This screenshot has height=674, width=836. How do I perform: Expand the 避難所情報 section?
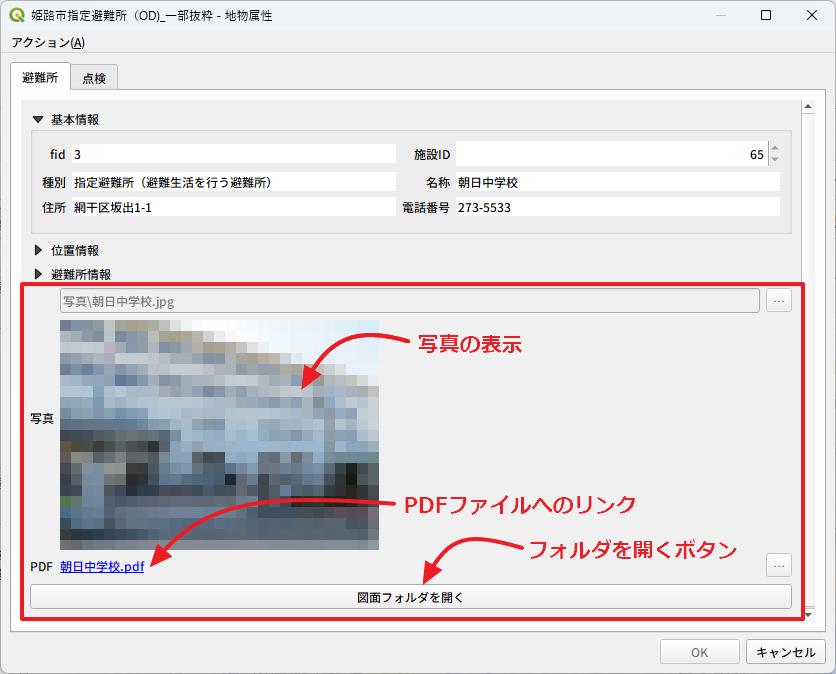pos(38,273)
